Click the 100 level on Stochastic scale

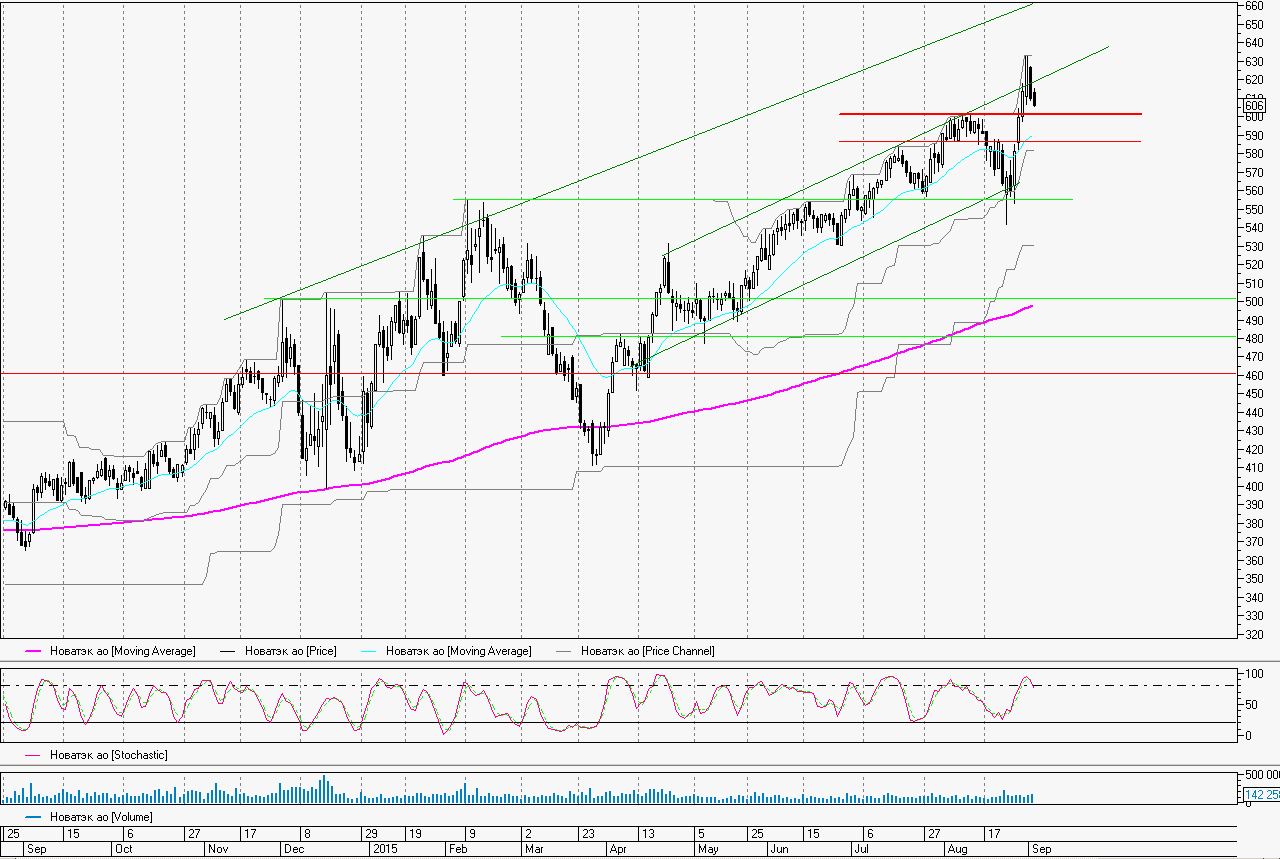(1251, 675)
